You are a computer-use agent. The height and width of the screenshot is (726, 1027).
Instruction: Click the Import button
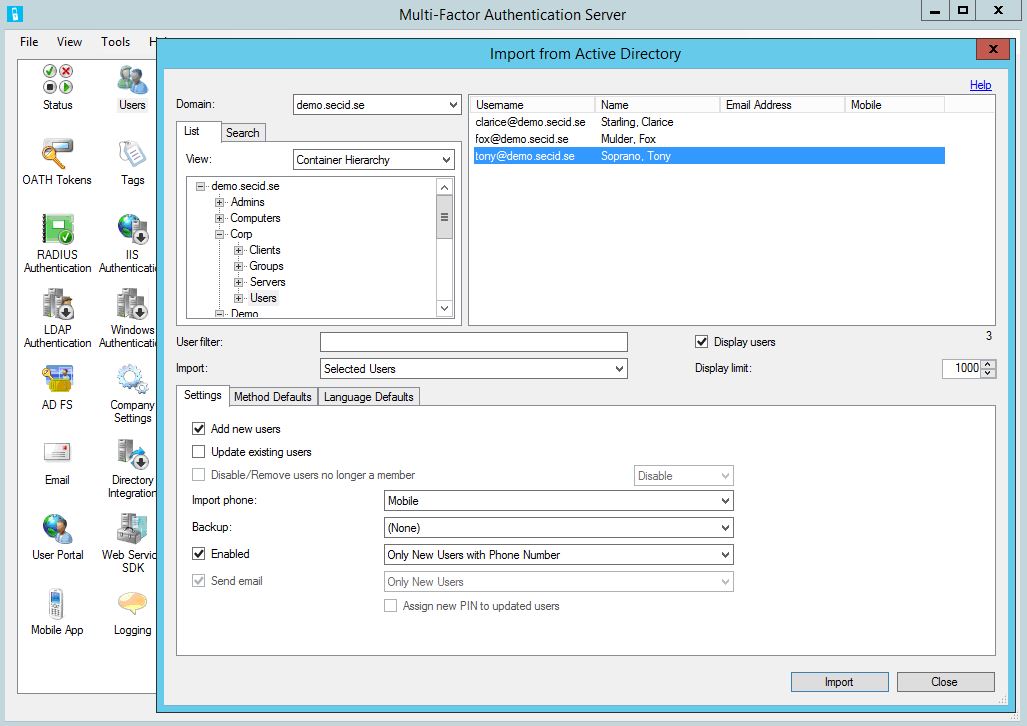coord(839,681)
